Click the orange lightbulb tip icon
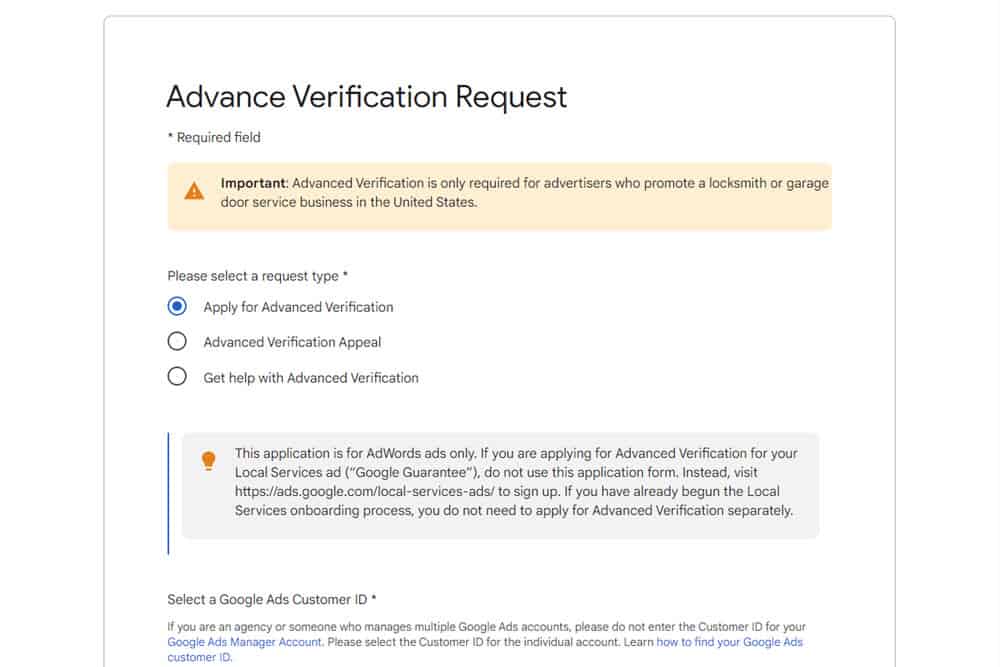The width and height of the screenshot is (1000, 667). 209,460
